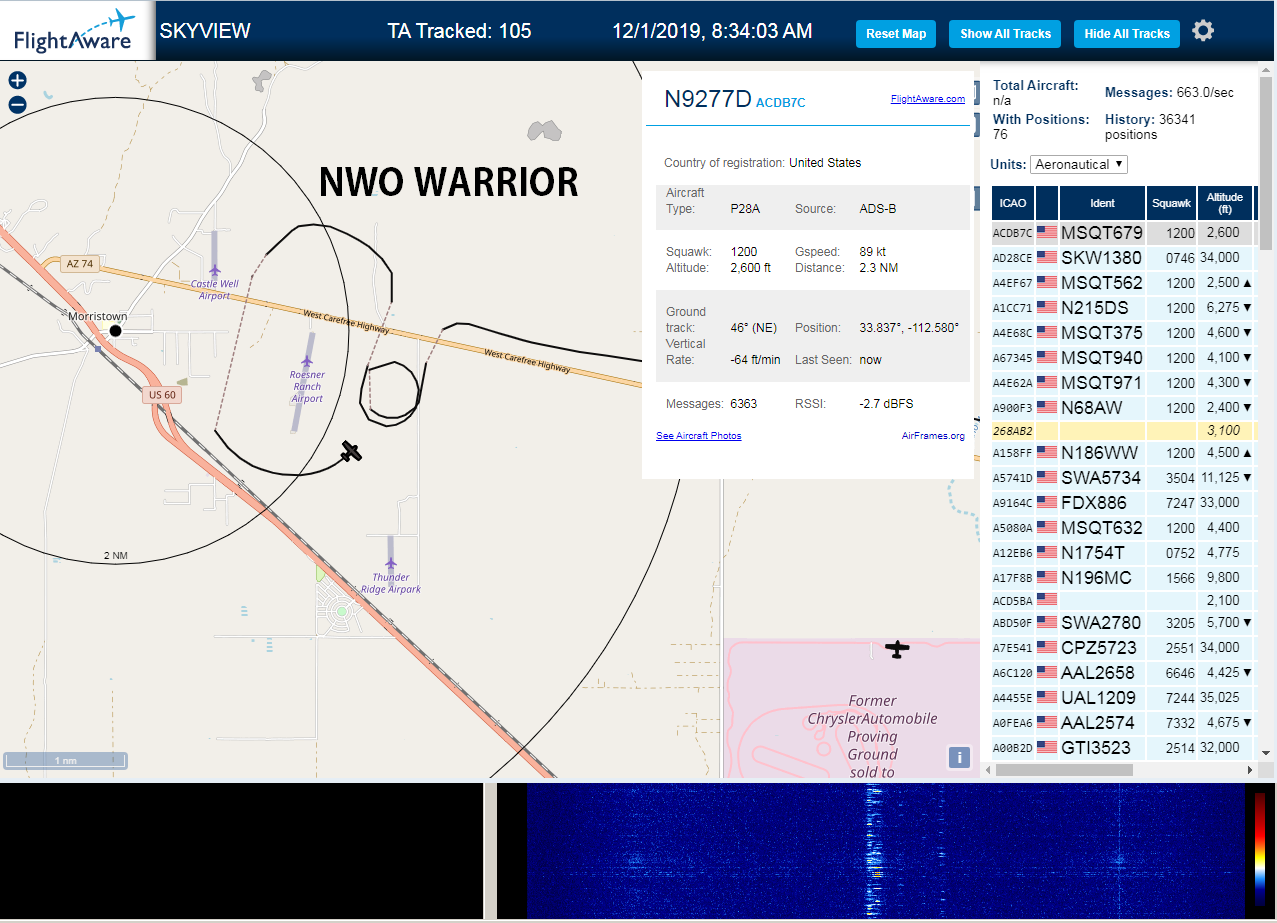Click the US 60 highway shield
1277x923 pixels.
click(162, 395)
